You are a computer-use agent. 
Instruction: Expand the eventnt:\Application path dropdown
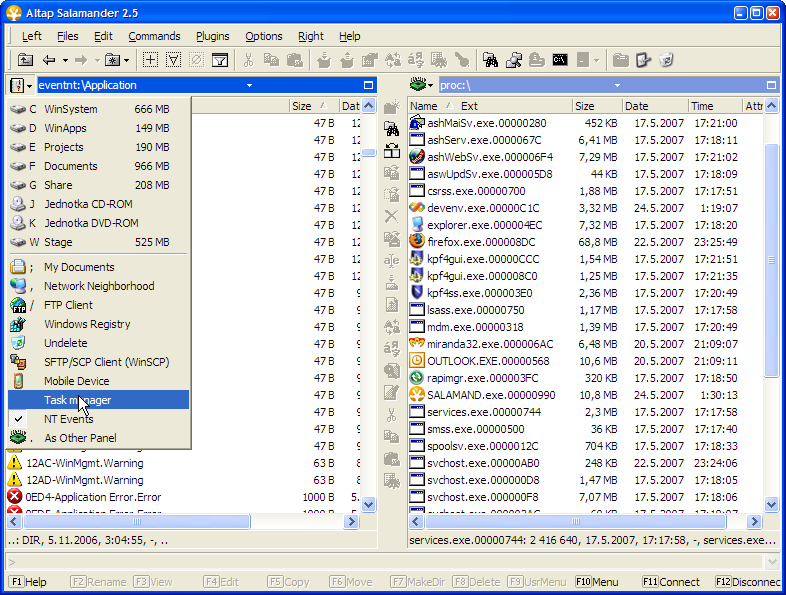(x=249, y=86)
